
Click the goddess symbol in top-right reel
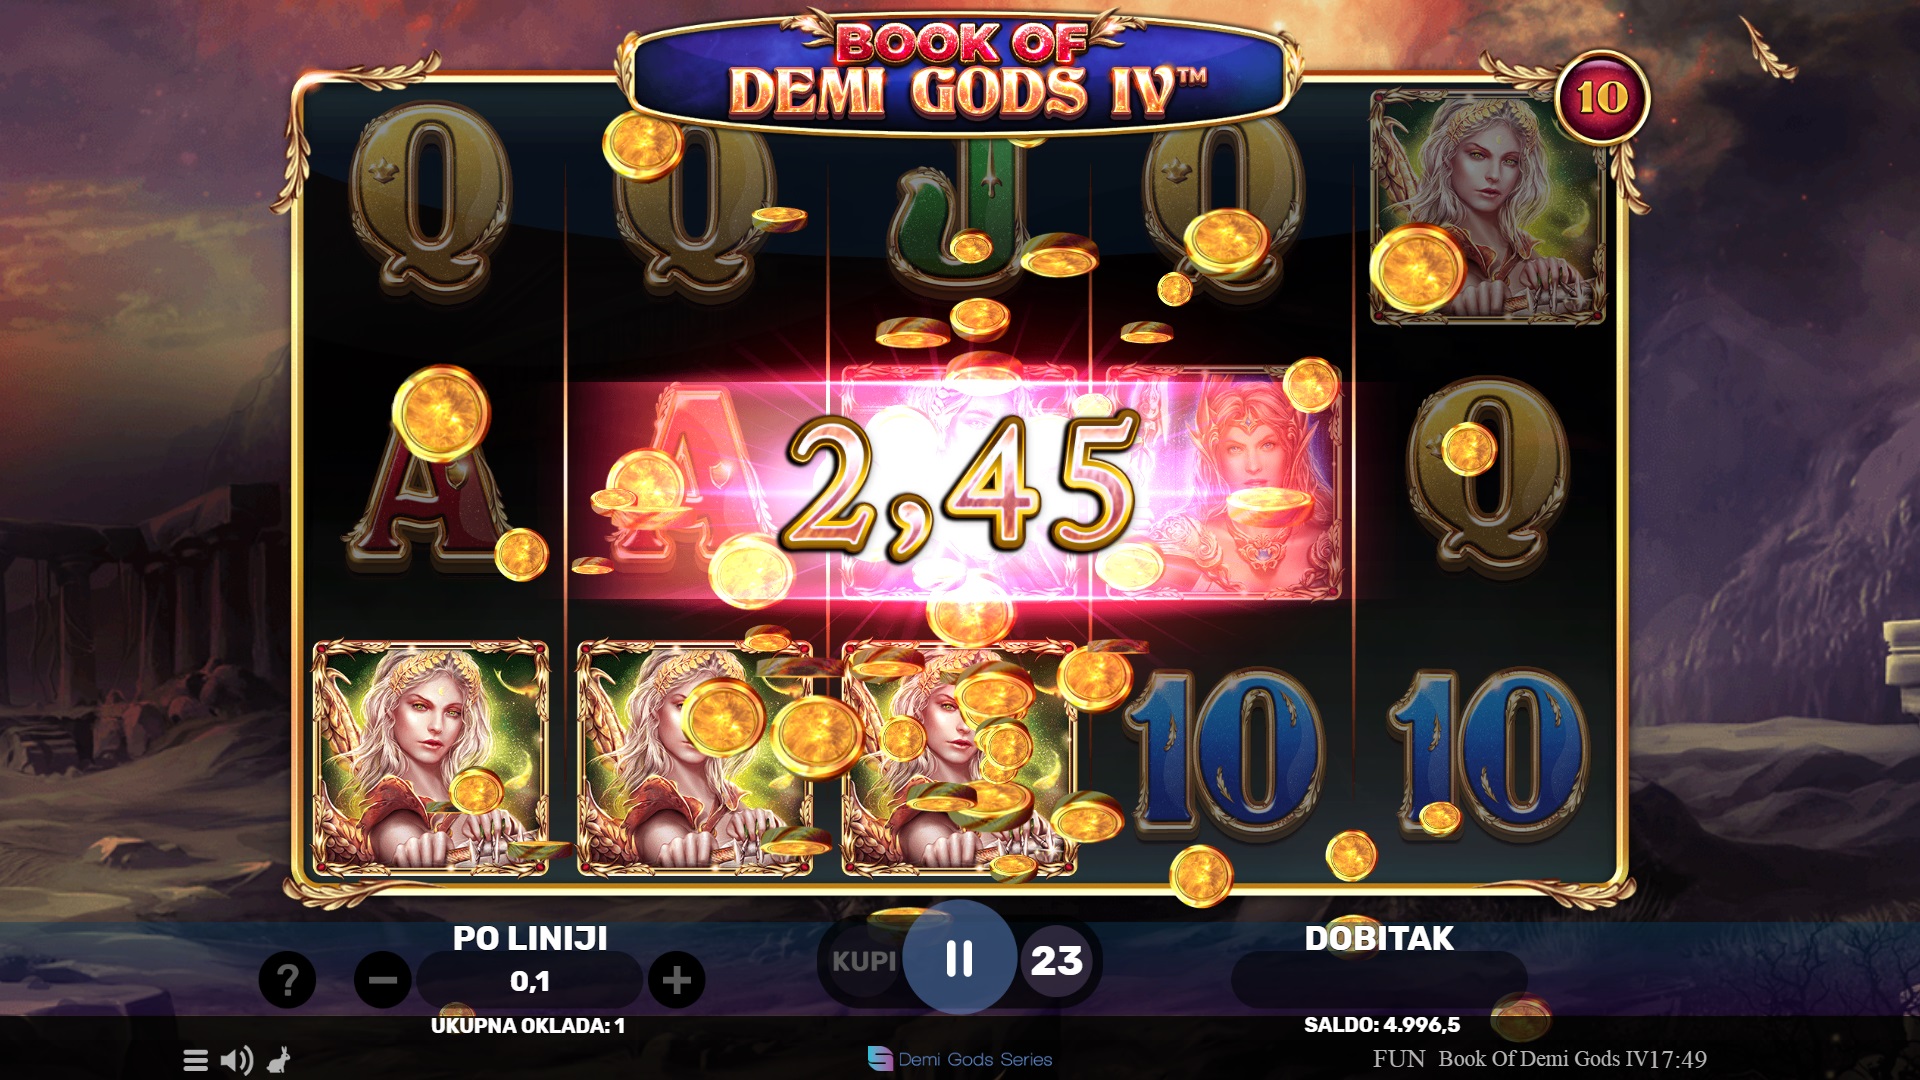[x=1487, y=207]
